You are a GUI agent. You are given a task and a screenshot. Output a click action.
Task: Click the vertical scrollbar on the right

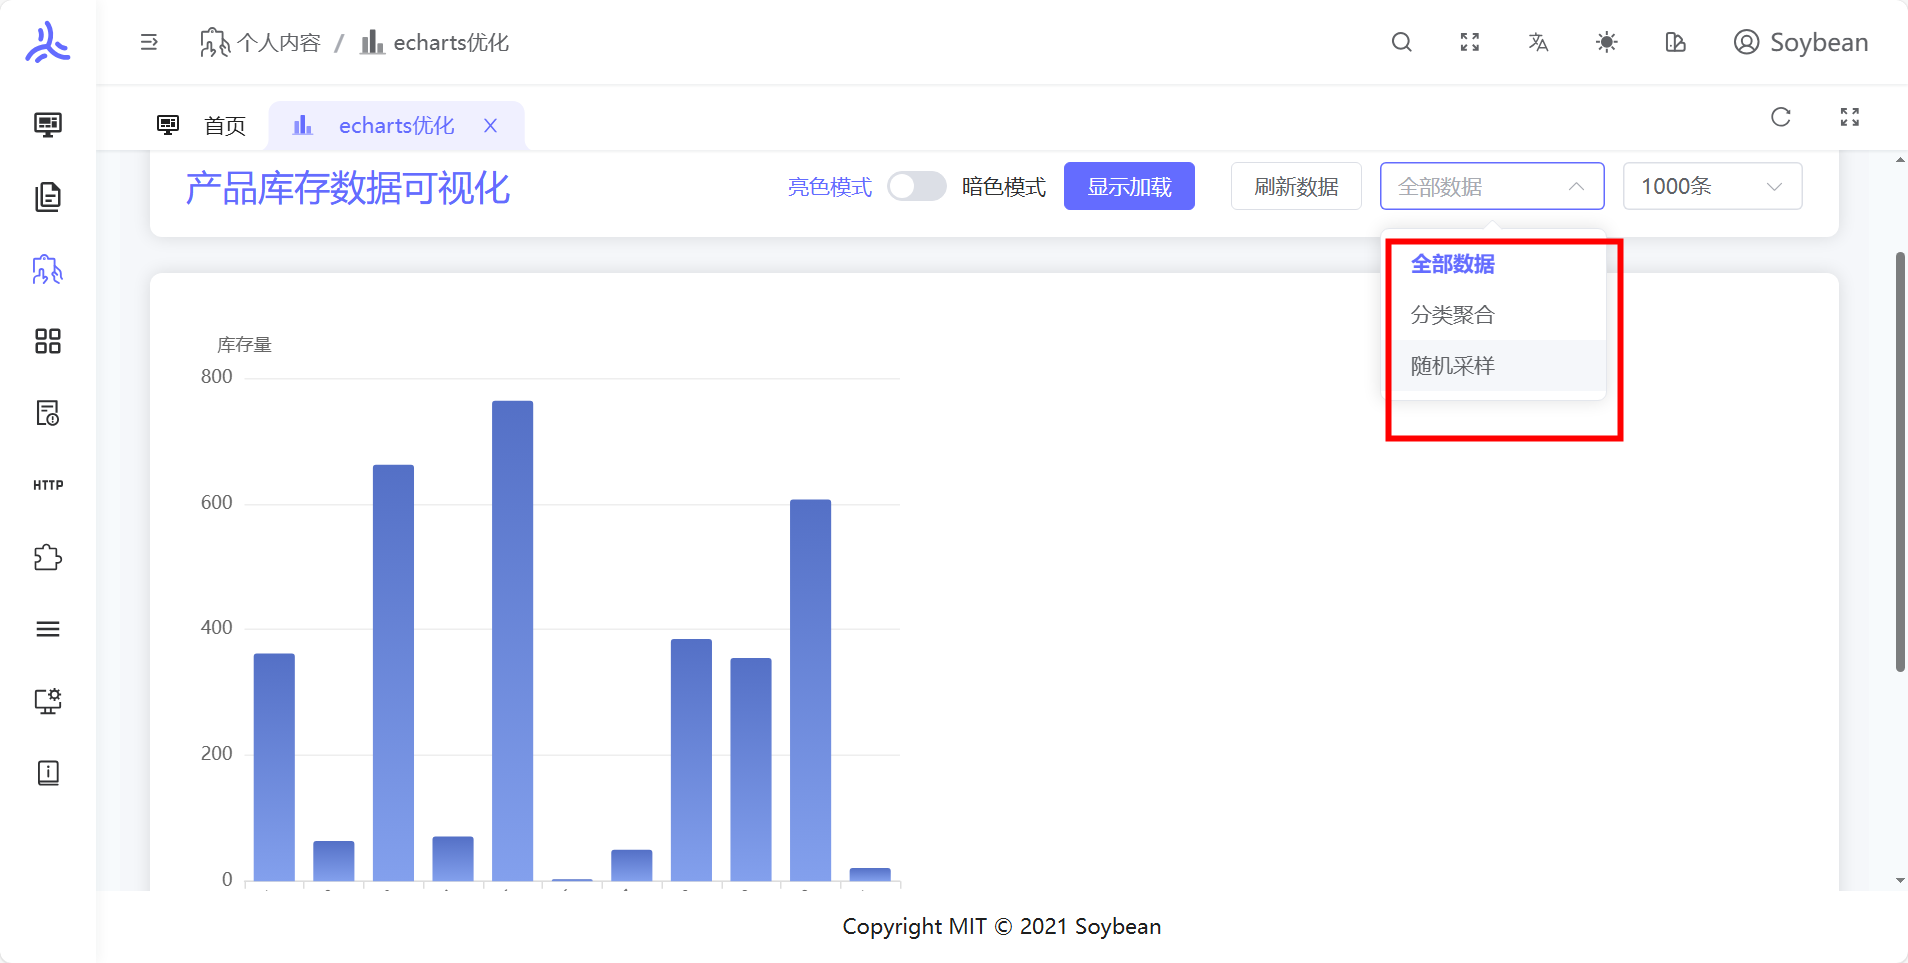[x=1899, y=460]
